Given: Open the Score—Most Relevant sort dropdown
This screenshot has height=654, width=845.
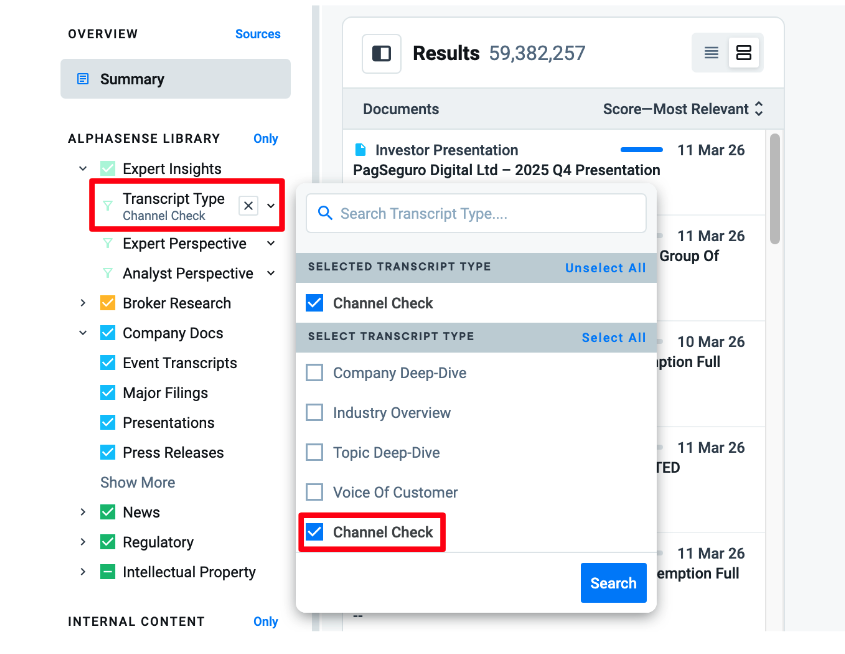Looking at the screenshot, I should pos(683,109).
